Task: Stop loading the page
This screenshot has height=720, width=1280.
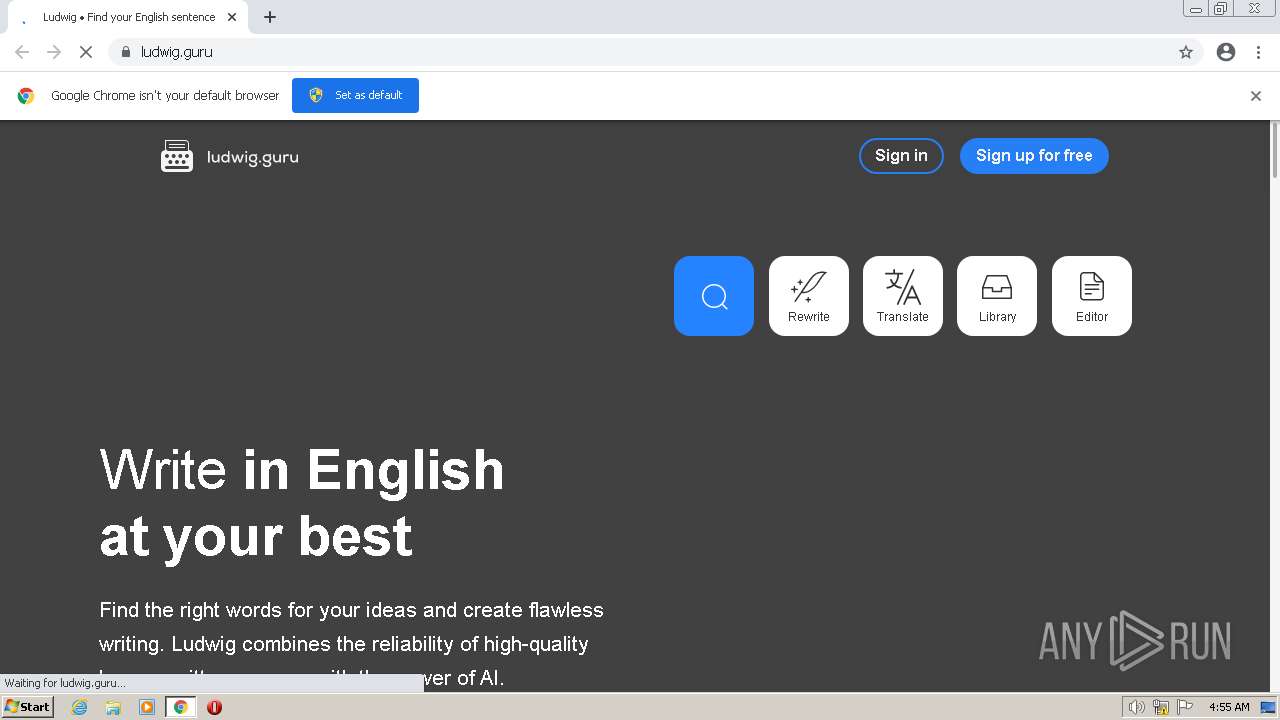Action: [86, 52]
